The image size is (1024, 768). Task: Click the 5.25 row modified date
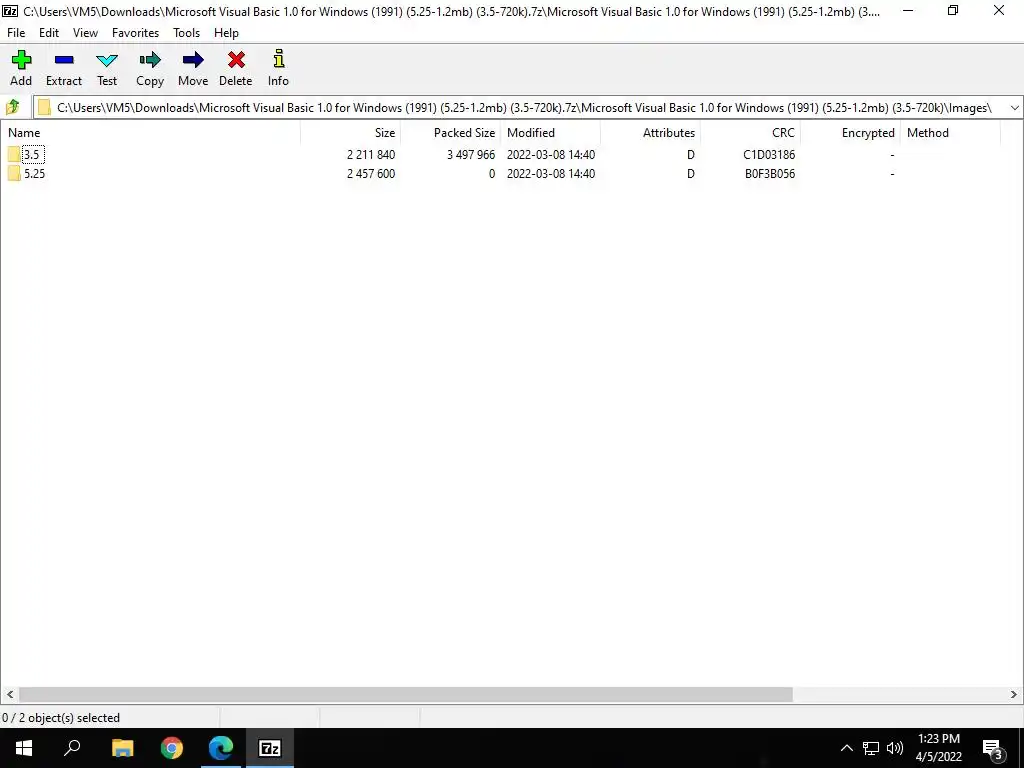551,174
